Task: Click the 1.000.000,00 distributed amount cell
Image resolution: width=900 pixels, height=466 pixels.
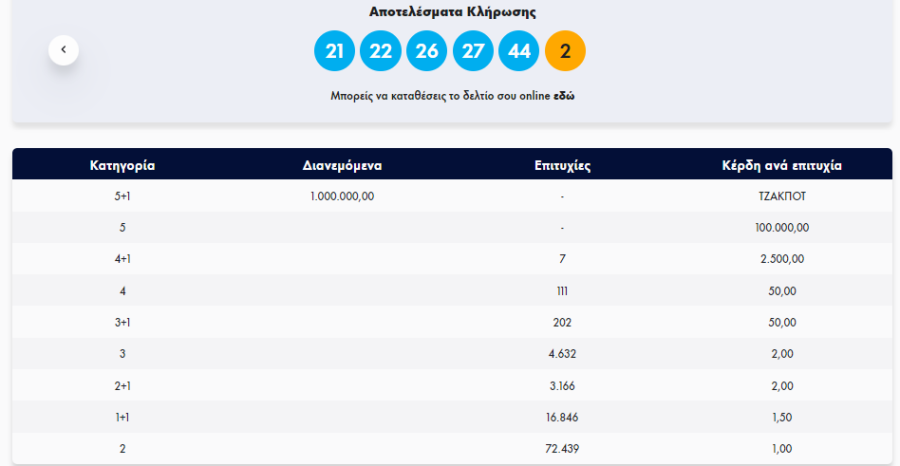Action: point(342,196)
